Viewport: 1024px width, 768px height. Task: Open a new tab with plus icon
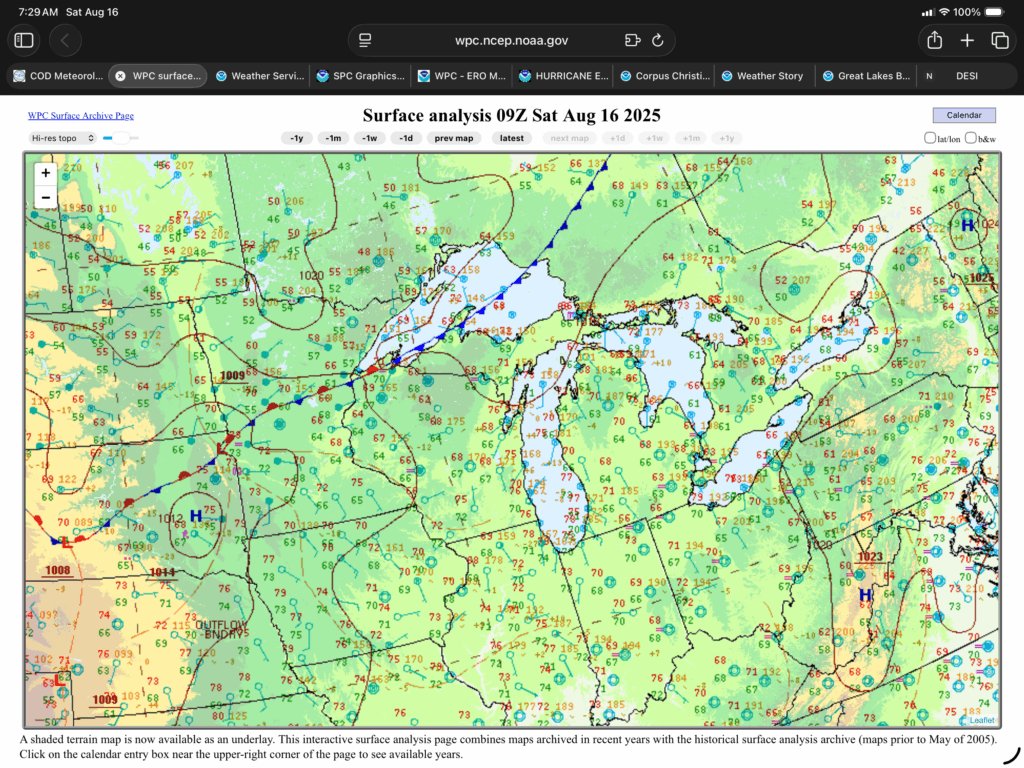pos(967,40)
